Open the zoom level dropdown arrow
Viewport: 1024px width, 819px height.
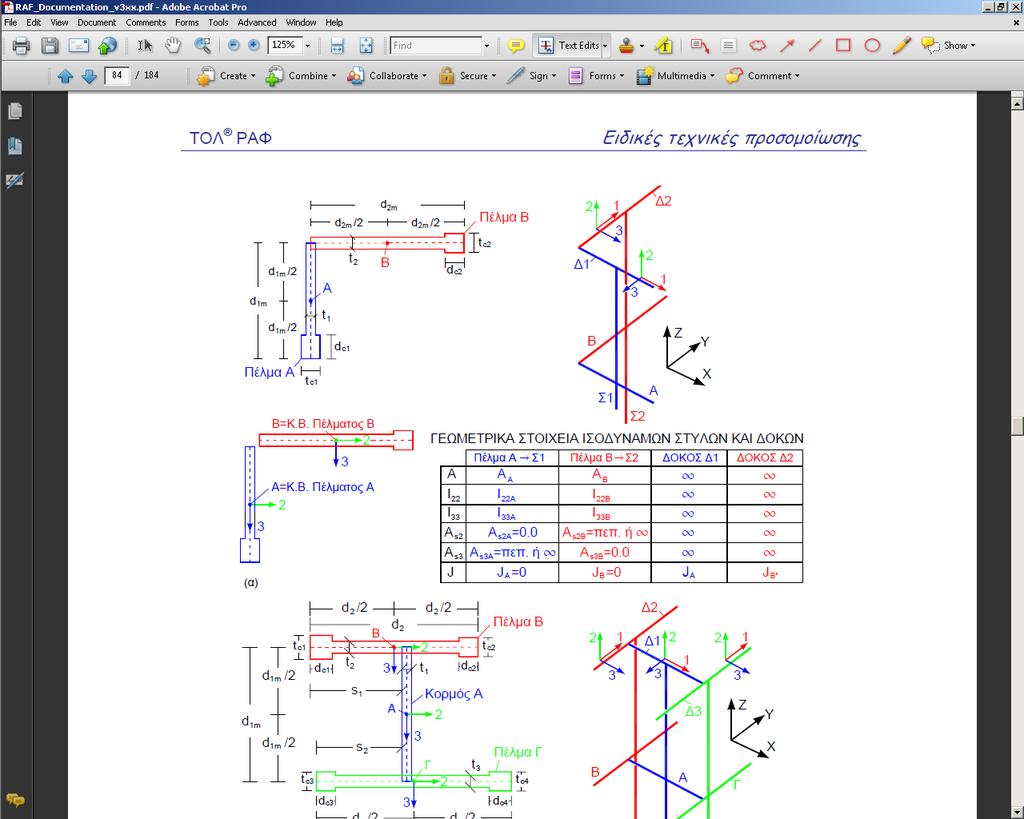[x=308, y=46]
